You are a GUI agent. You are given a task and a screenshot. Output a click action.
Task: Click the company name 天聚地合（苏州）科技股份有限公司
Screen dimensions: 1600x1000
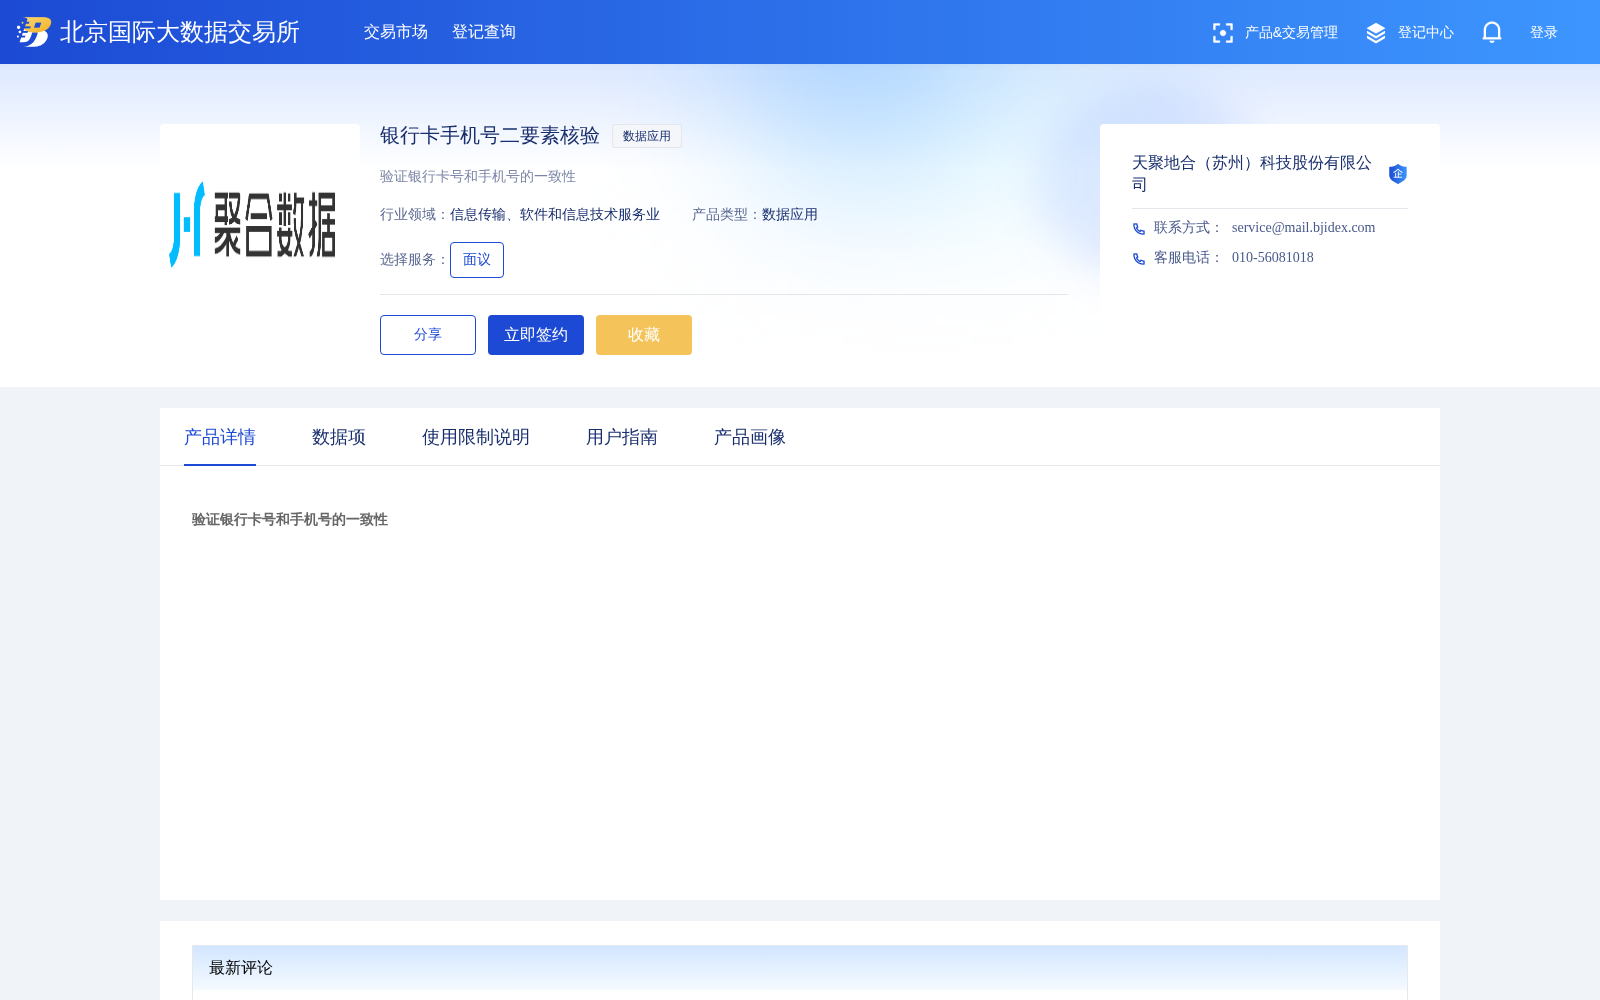click(x=1252, y=173)
